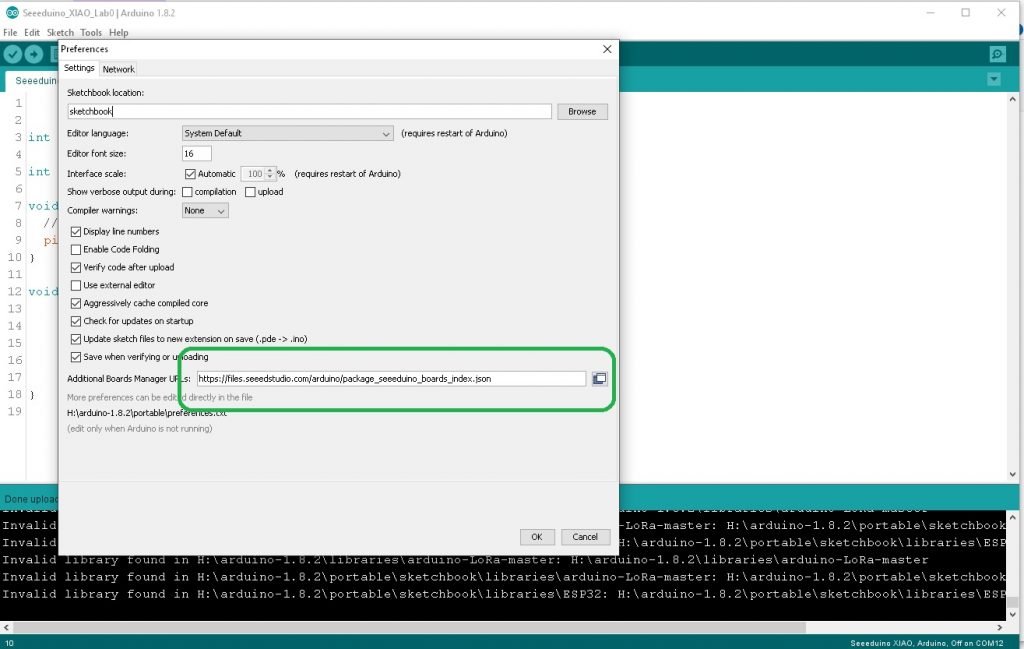Click the Arduino logo in title bar
Viewport: 1024px width, 649px height.
(x=12, y=12)
